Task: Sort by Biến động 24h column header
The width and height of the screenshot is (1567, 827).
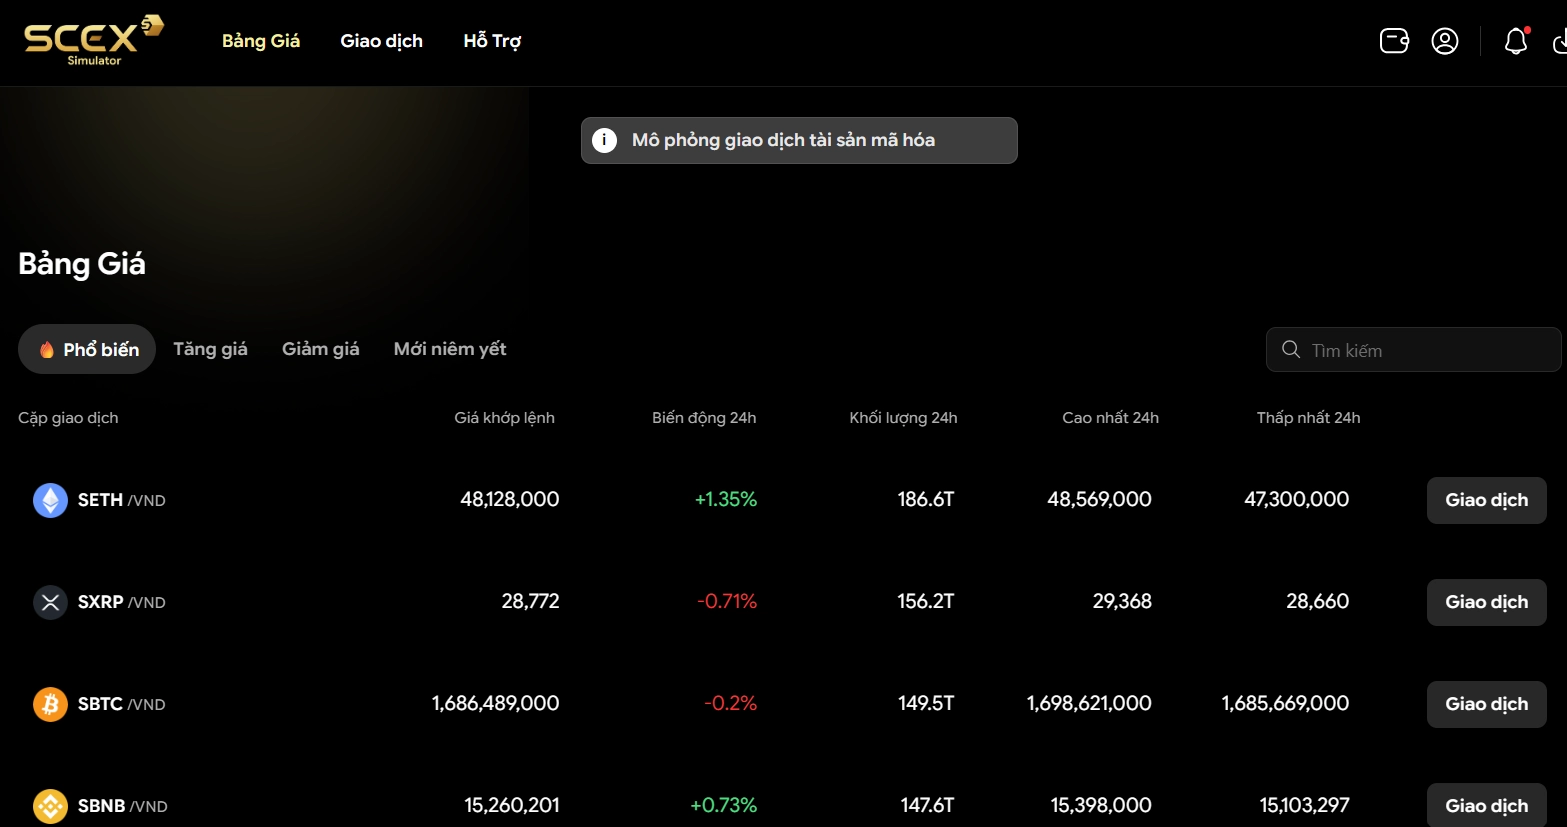Action: tap(704, 418)
